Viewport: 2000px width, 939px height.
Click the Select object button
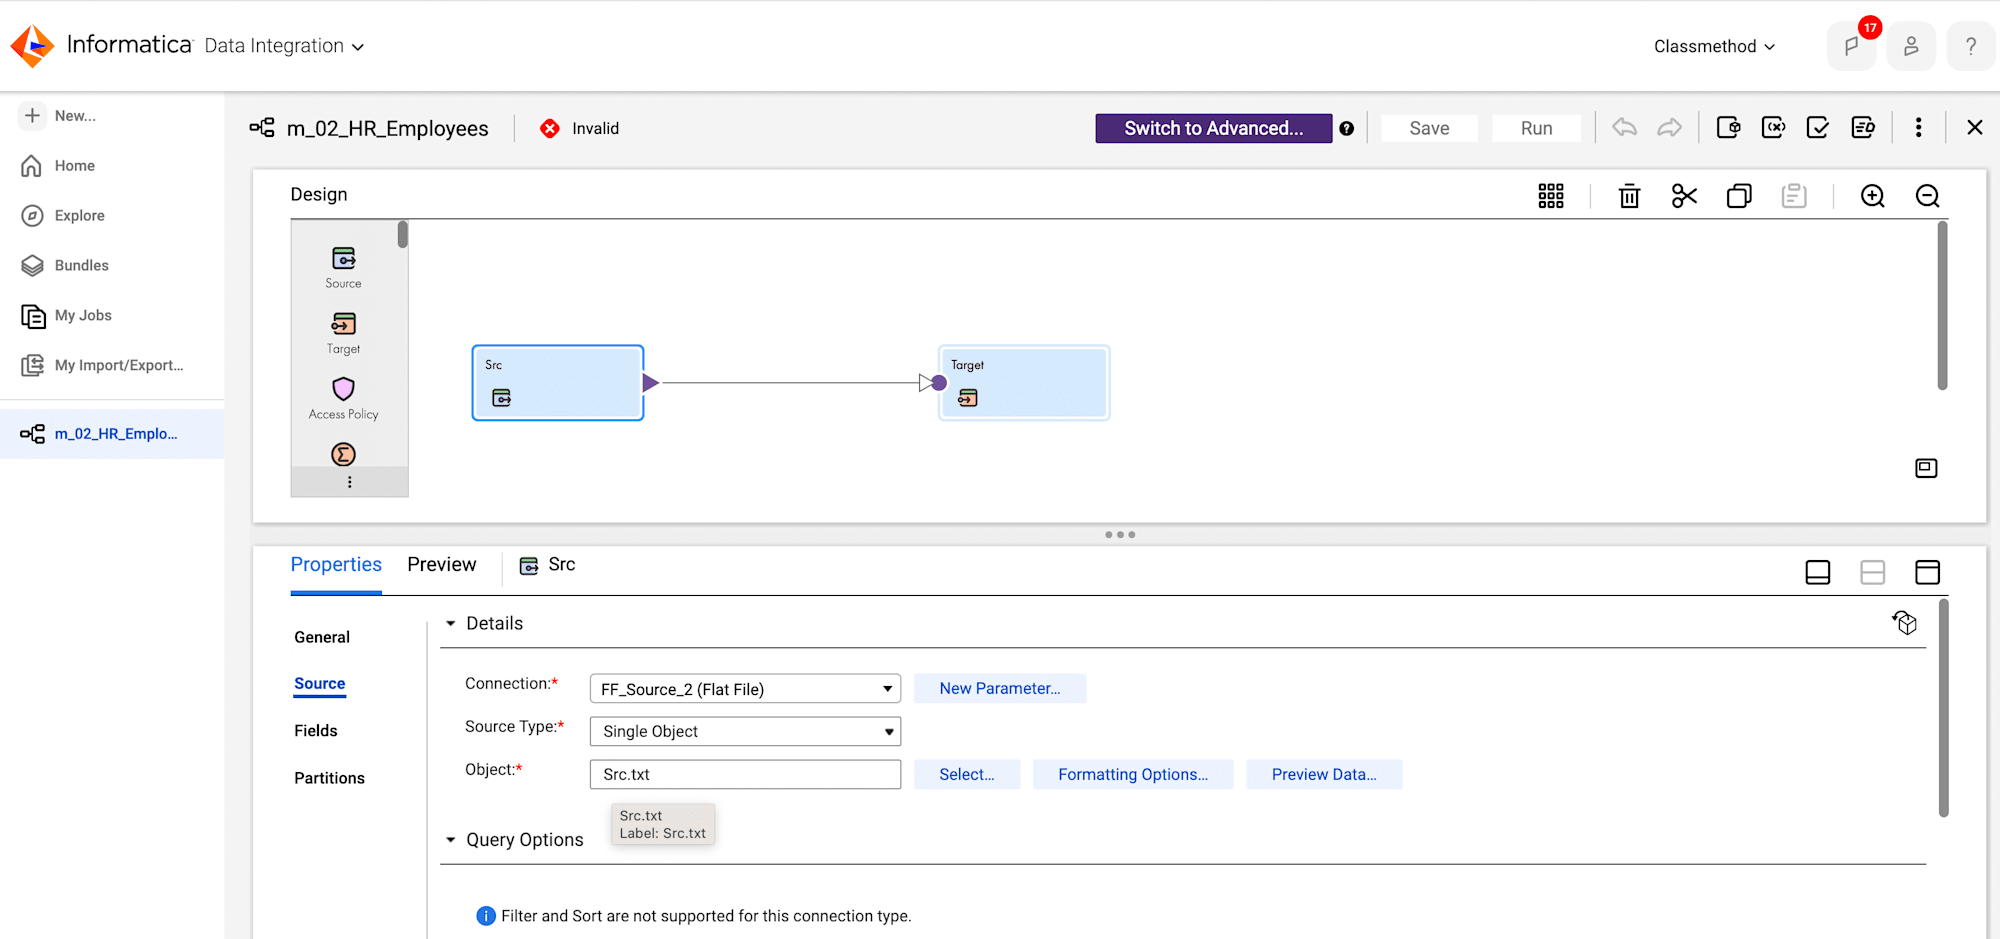(x=967, y=774)
